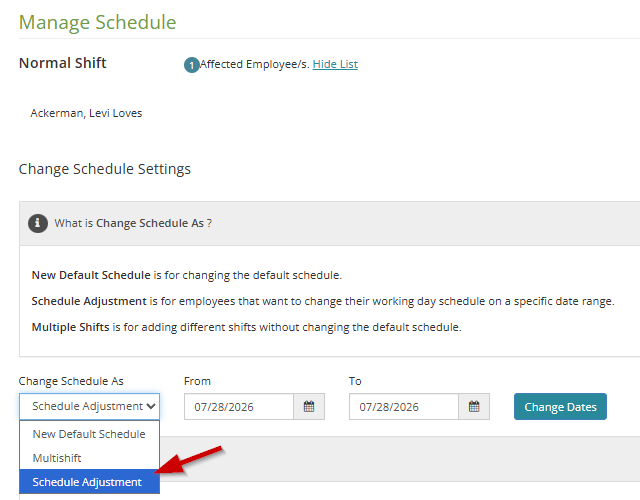The width and height of the screenshot is (640, 500).
Task: Click the To date input field
Action: pyautogui.click(x=404, y=407)
